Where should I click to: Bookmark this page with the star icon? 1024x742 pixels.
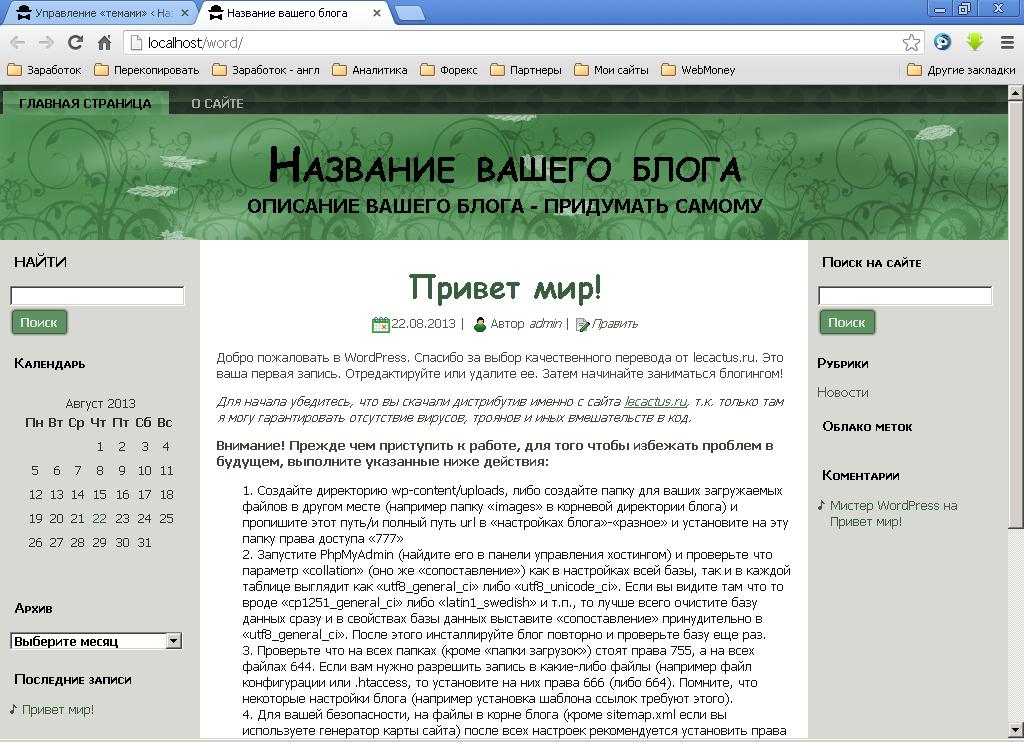pyautogui.click(x=911, y=43)
